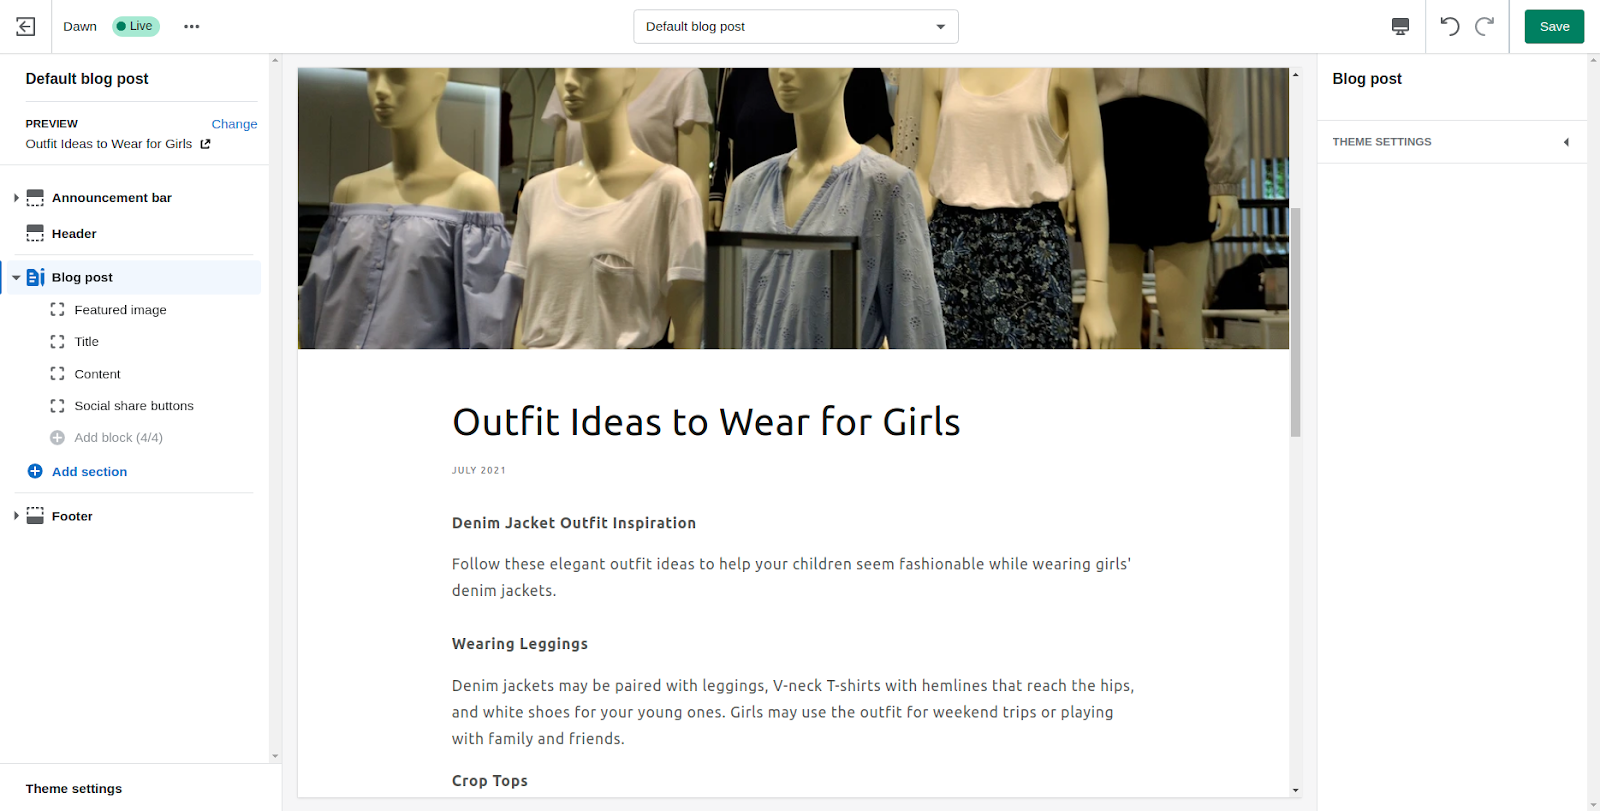Click the Footer section icon
The image size is (1600, 811).
pyautogui.click(x=35, y=516)
